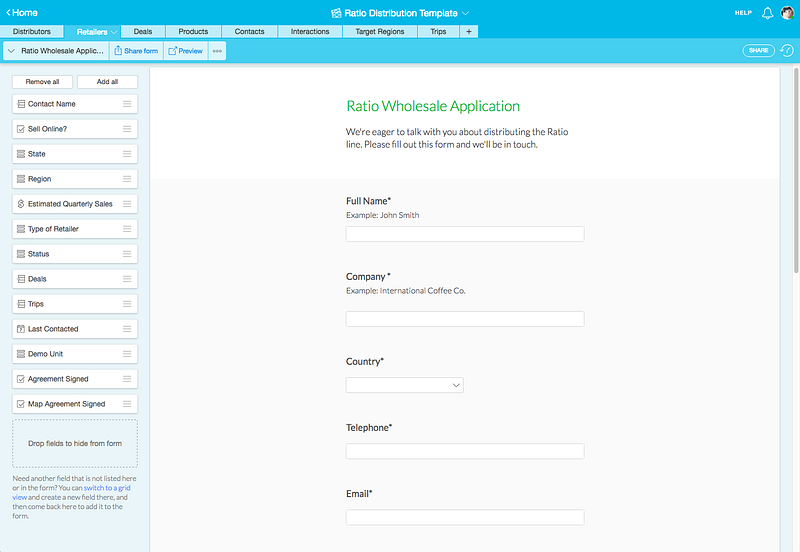Expand the view switcher chevron
Screen dimensions: 800x552
pos(11,51)
